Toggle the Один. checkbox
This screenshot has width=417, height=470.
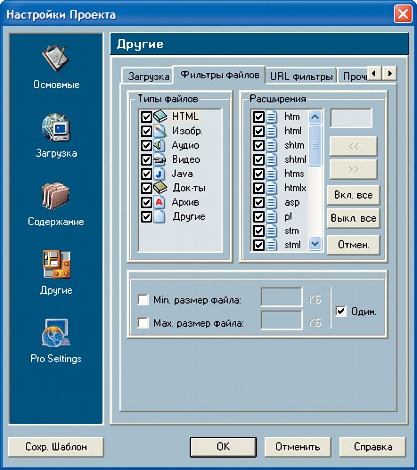(341, 311)
